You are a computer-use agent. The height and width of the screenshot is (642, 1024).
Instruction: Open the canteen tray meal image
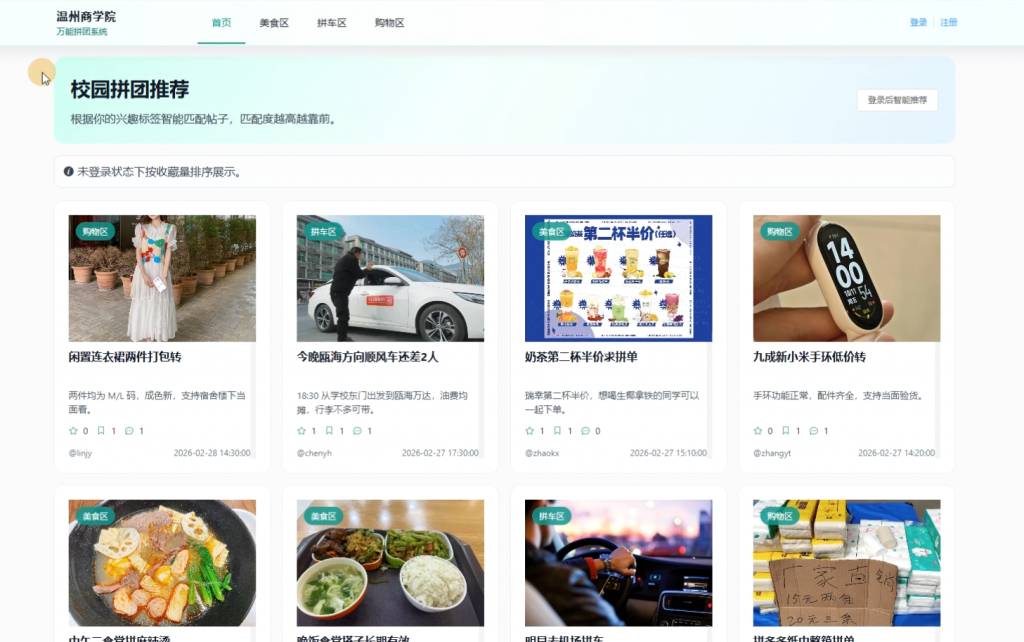390,563
